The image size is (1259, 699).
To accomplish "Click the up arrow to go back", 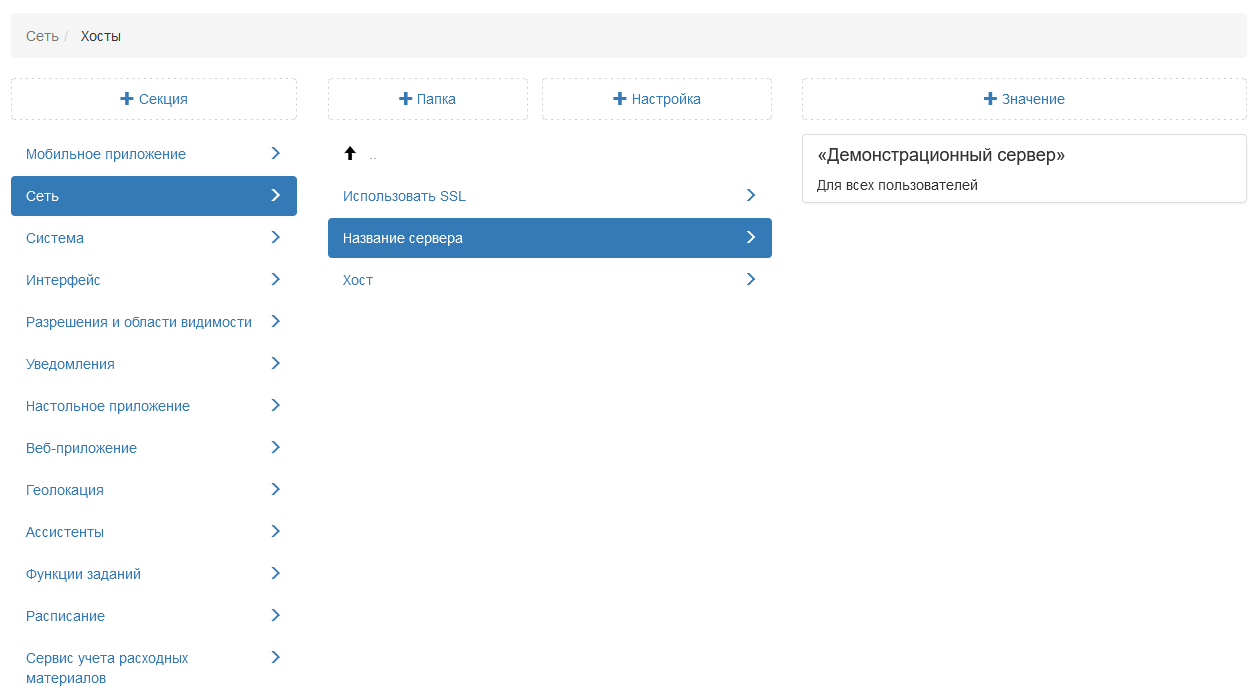I will [350, 154].
